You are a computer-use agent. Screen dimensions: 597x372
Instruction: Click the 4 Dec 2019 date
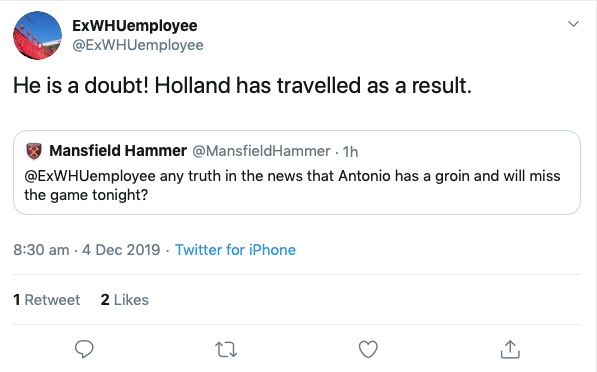click(121, 250)
